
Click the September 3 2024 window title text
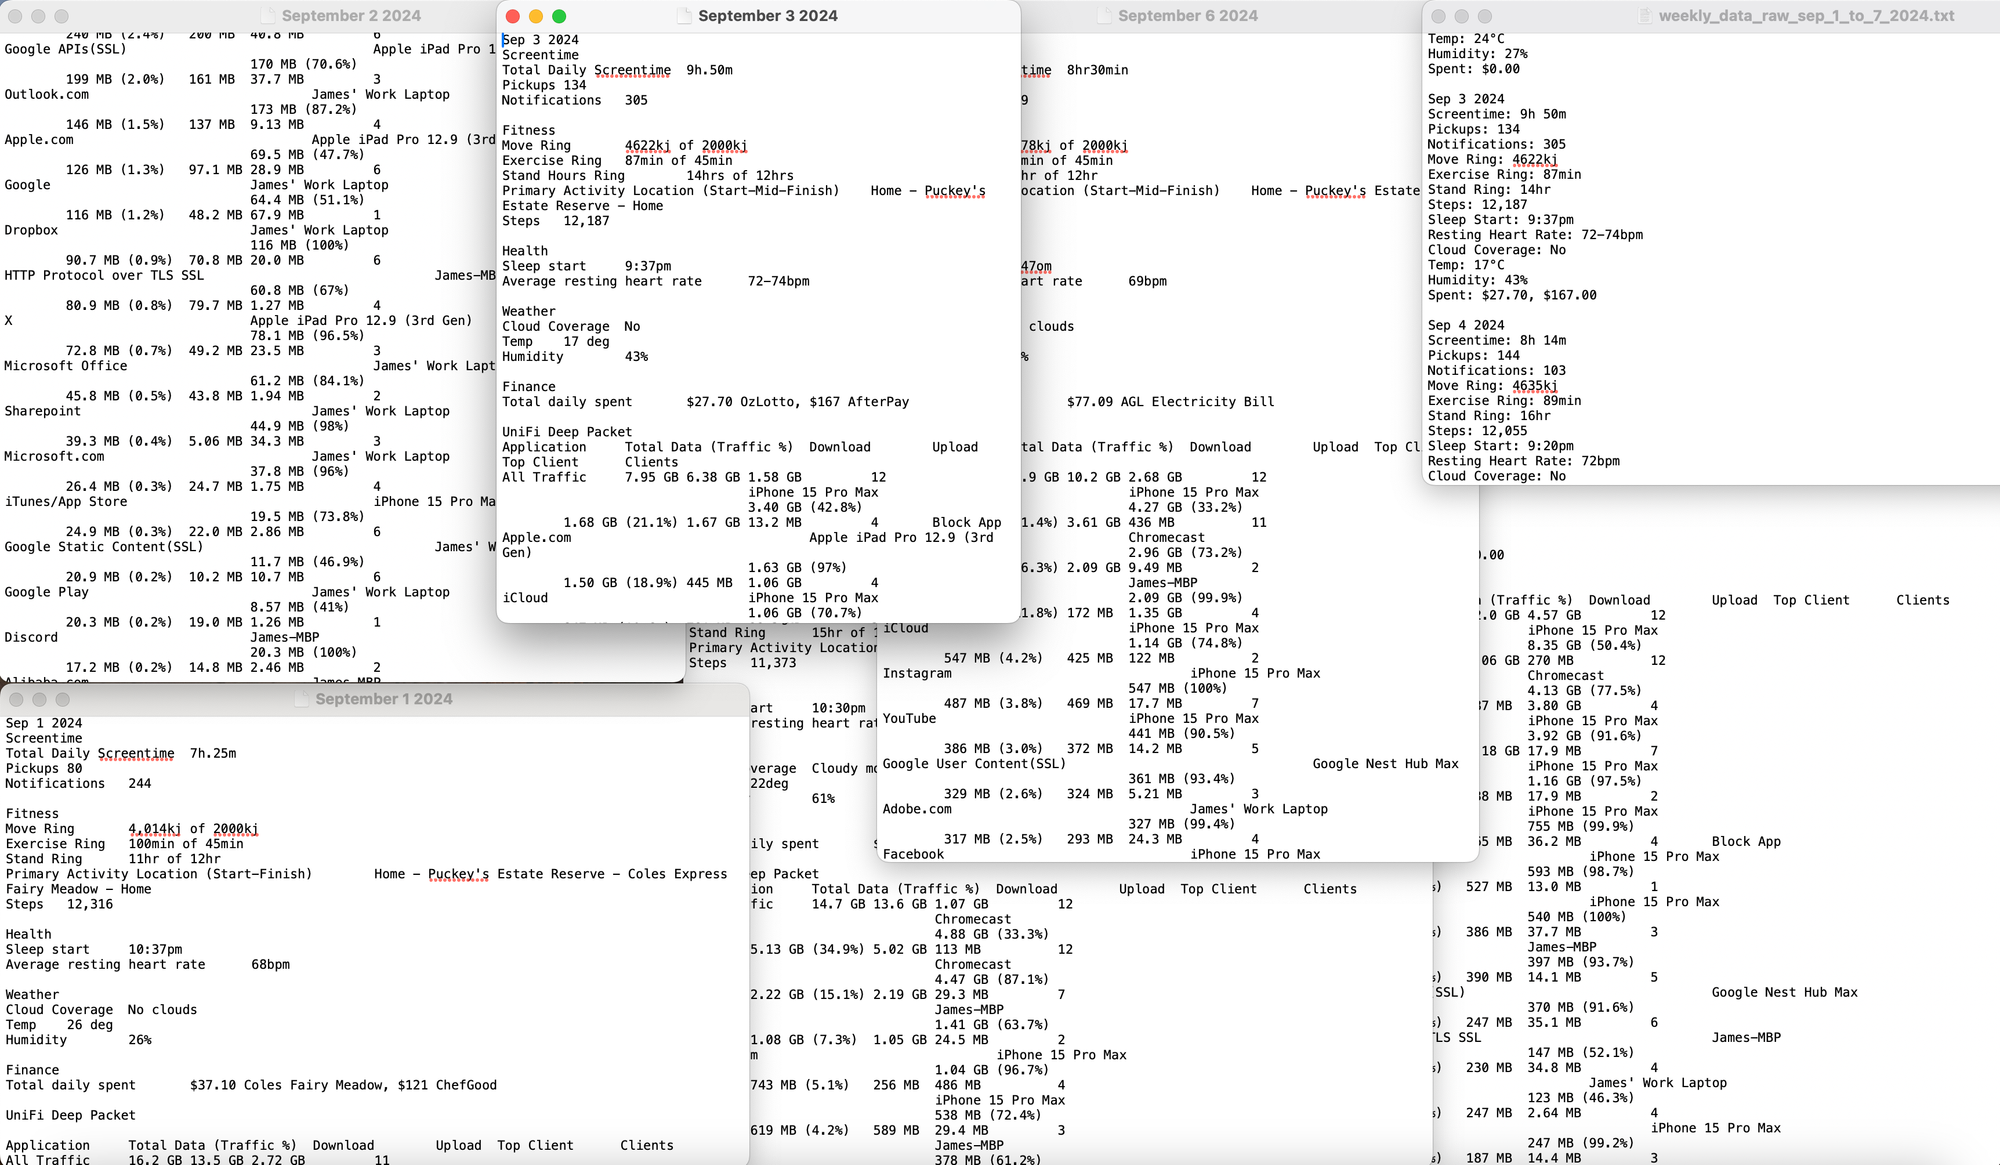pos(768,16)
